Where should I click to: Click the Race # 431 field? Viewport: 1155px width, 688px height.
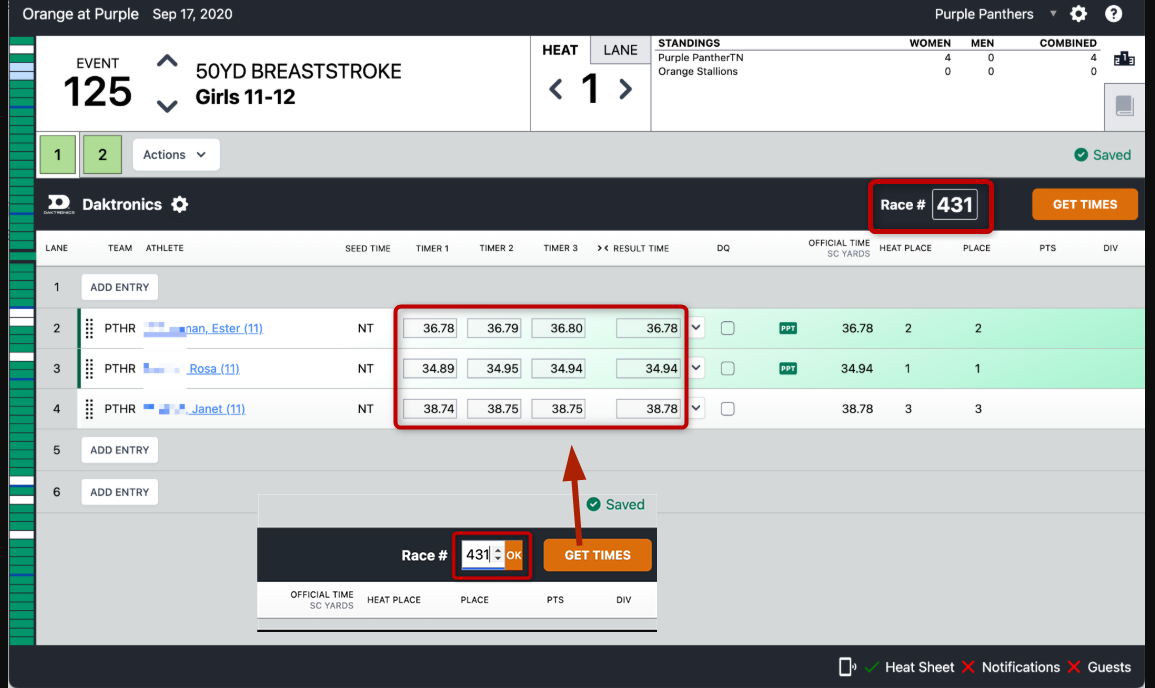point(954,205)
